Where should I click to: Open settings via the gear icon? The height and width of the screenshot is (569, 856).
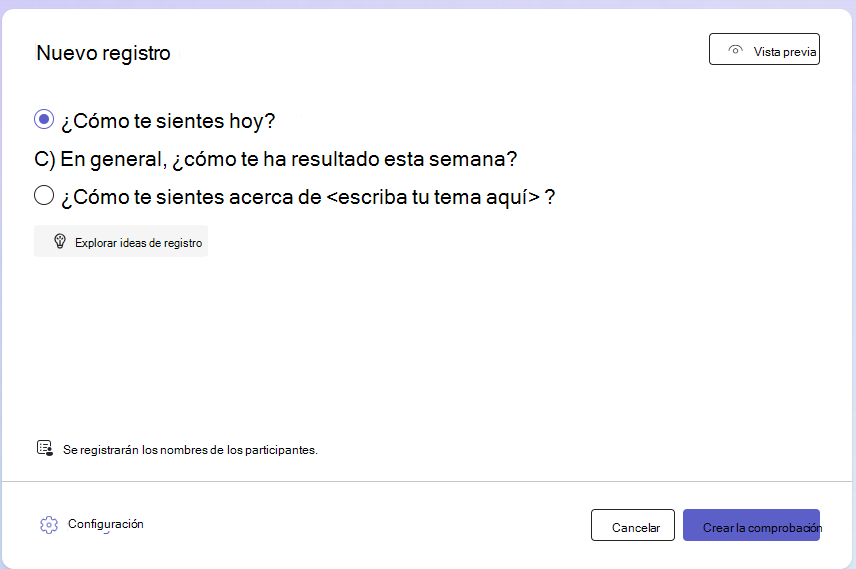[x=49, y=525]
